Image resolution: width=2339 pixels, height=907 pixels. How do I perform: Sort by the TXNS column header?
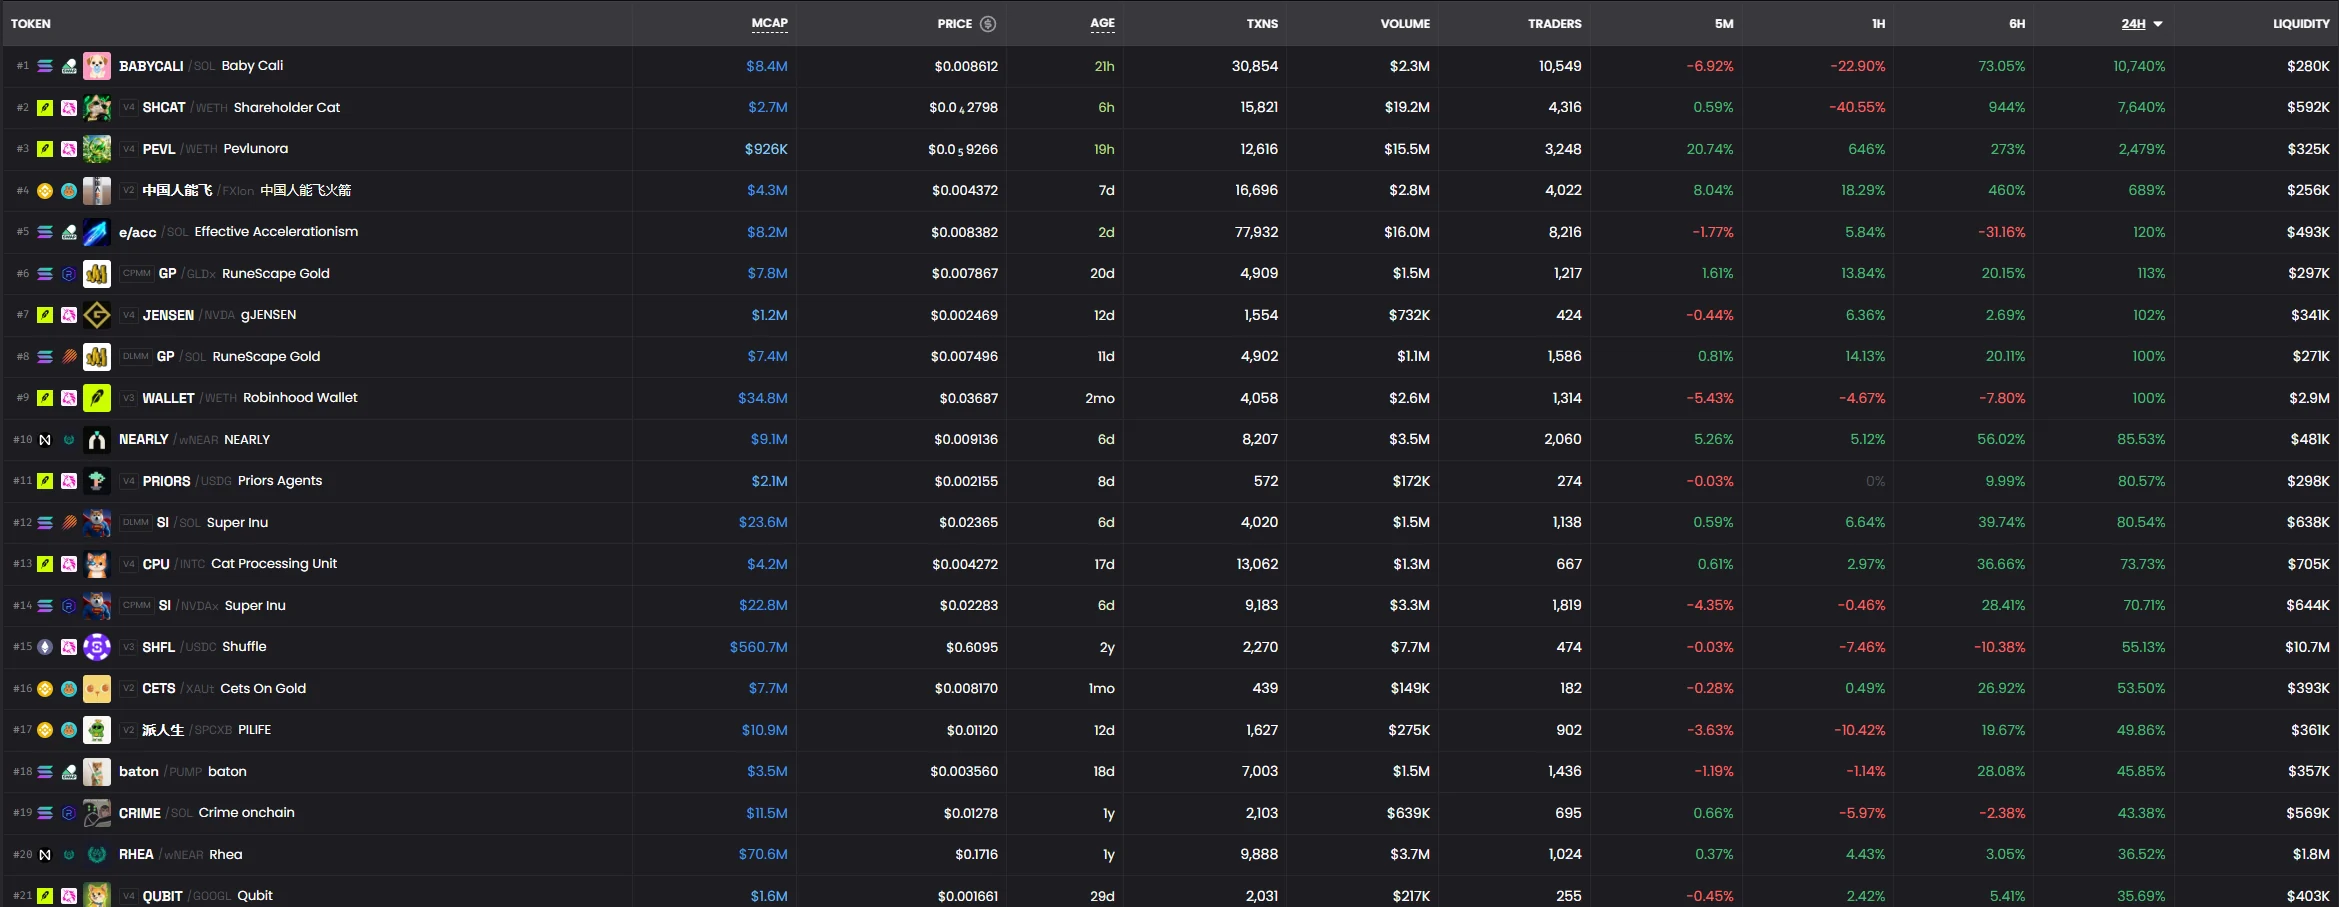(1262, 24)
